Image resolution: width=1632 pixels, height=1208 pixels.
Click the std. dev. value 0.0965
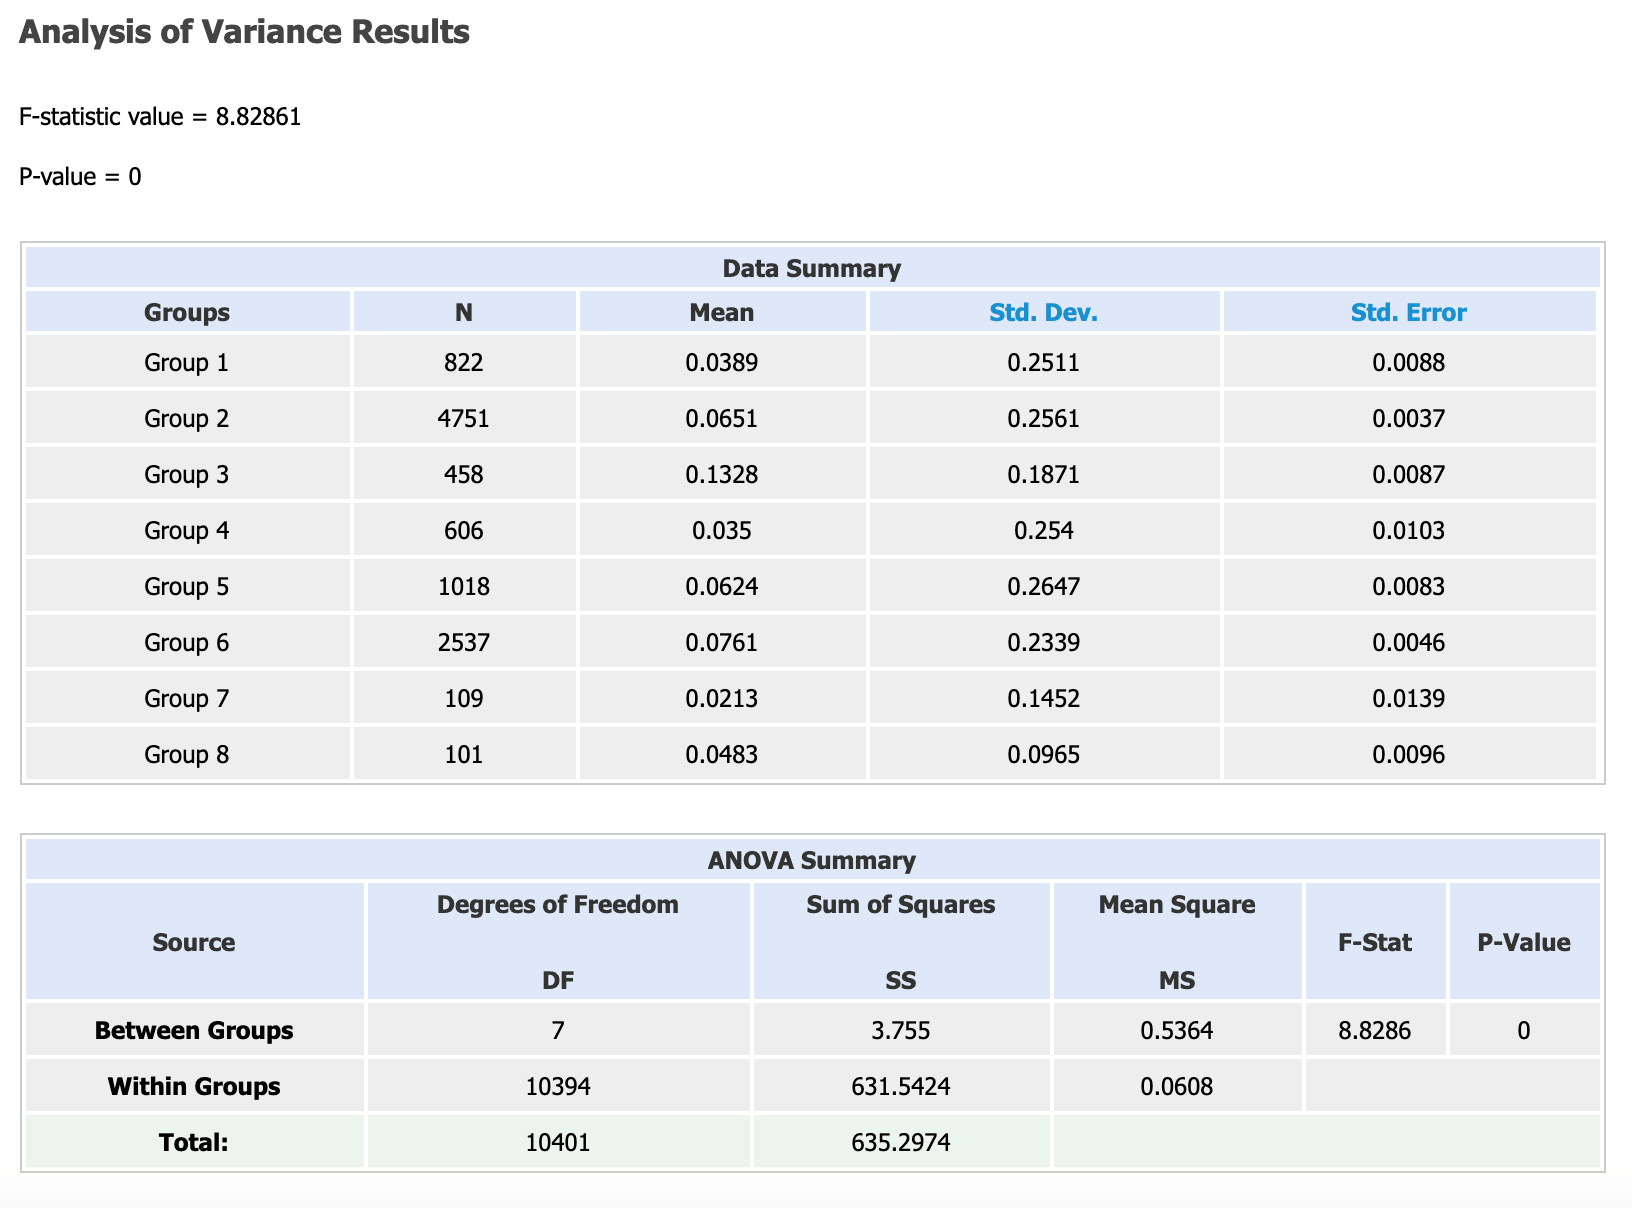(1044, 754)
